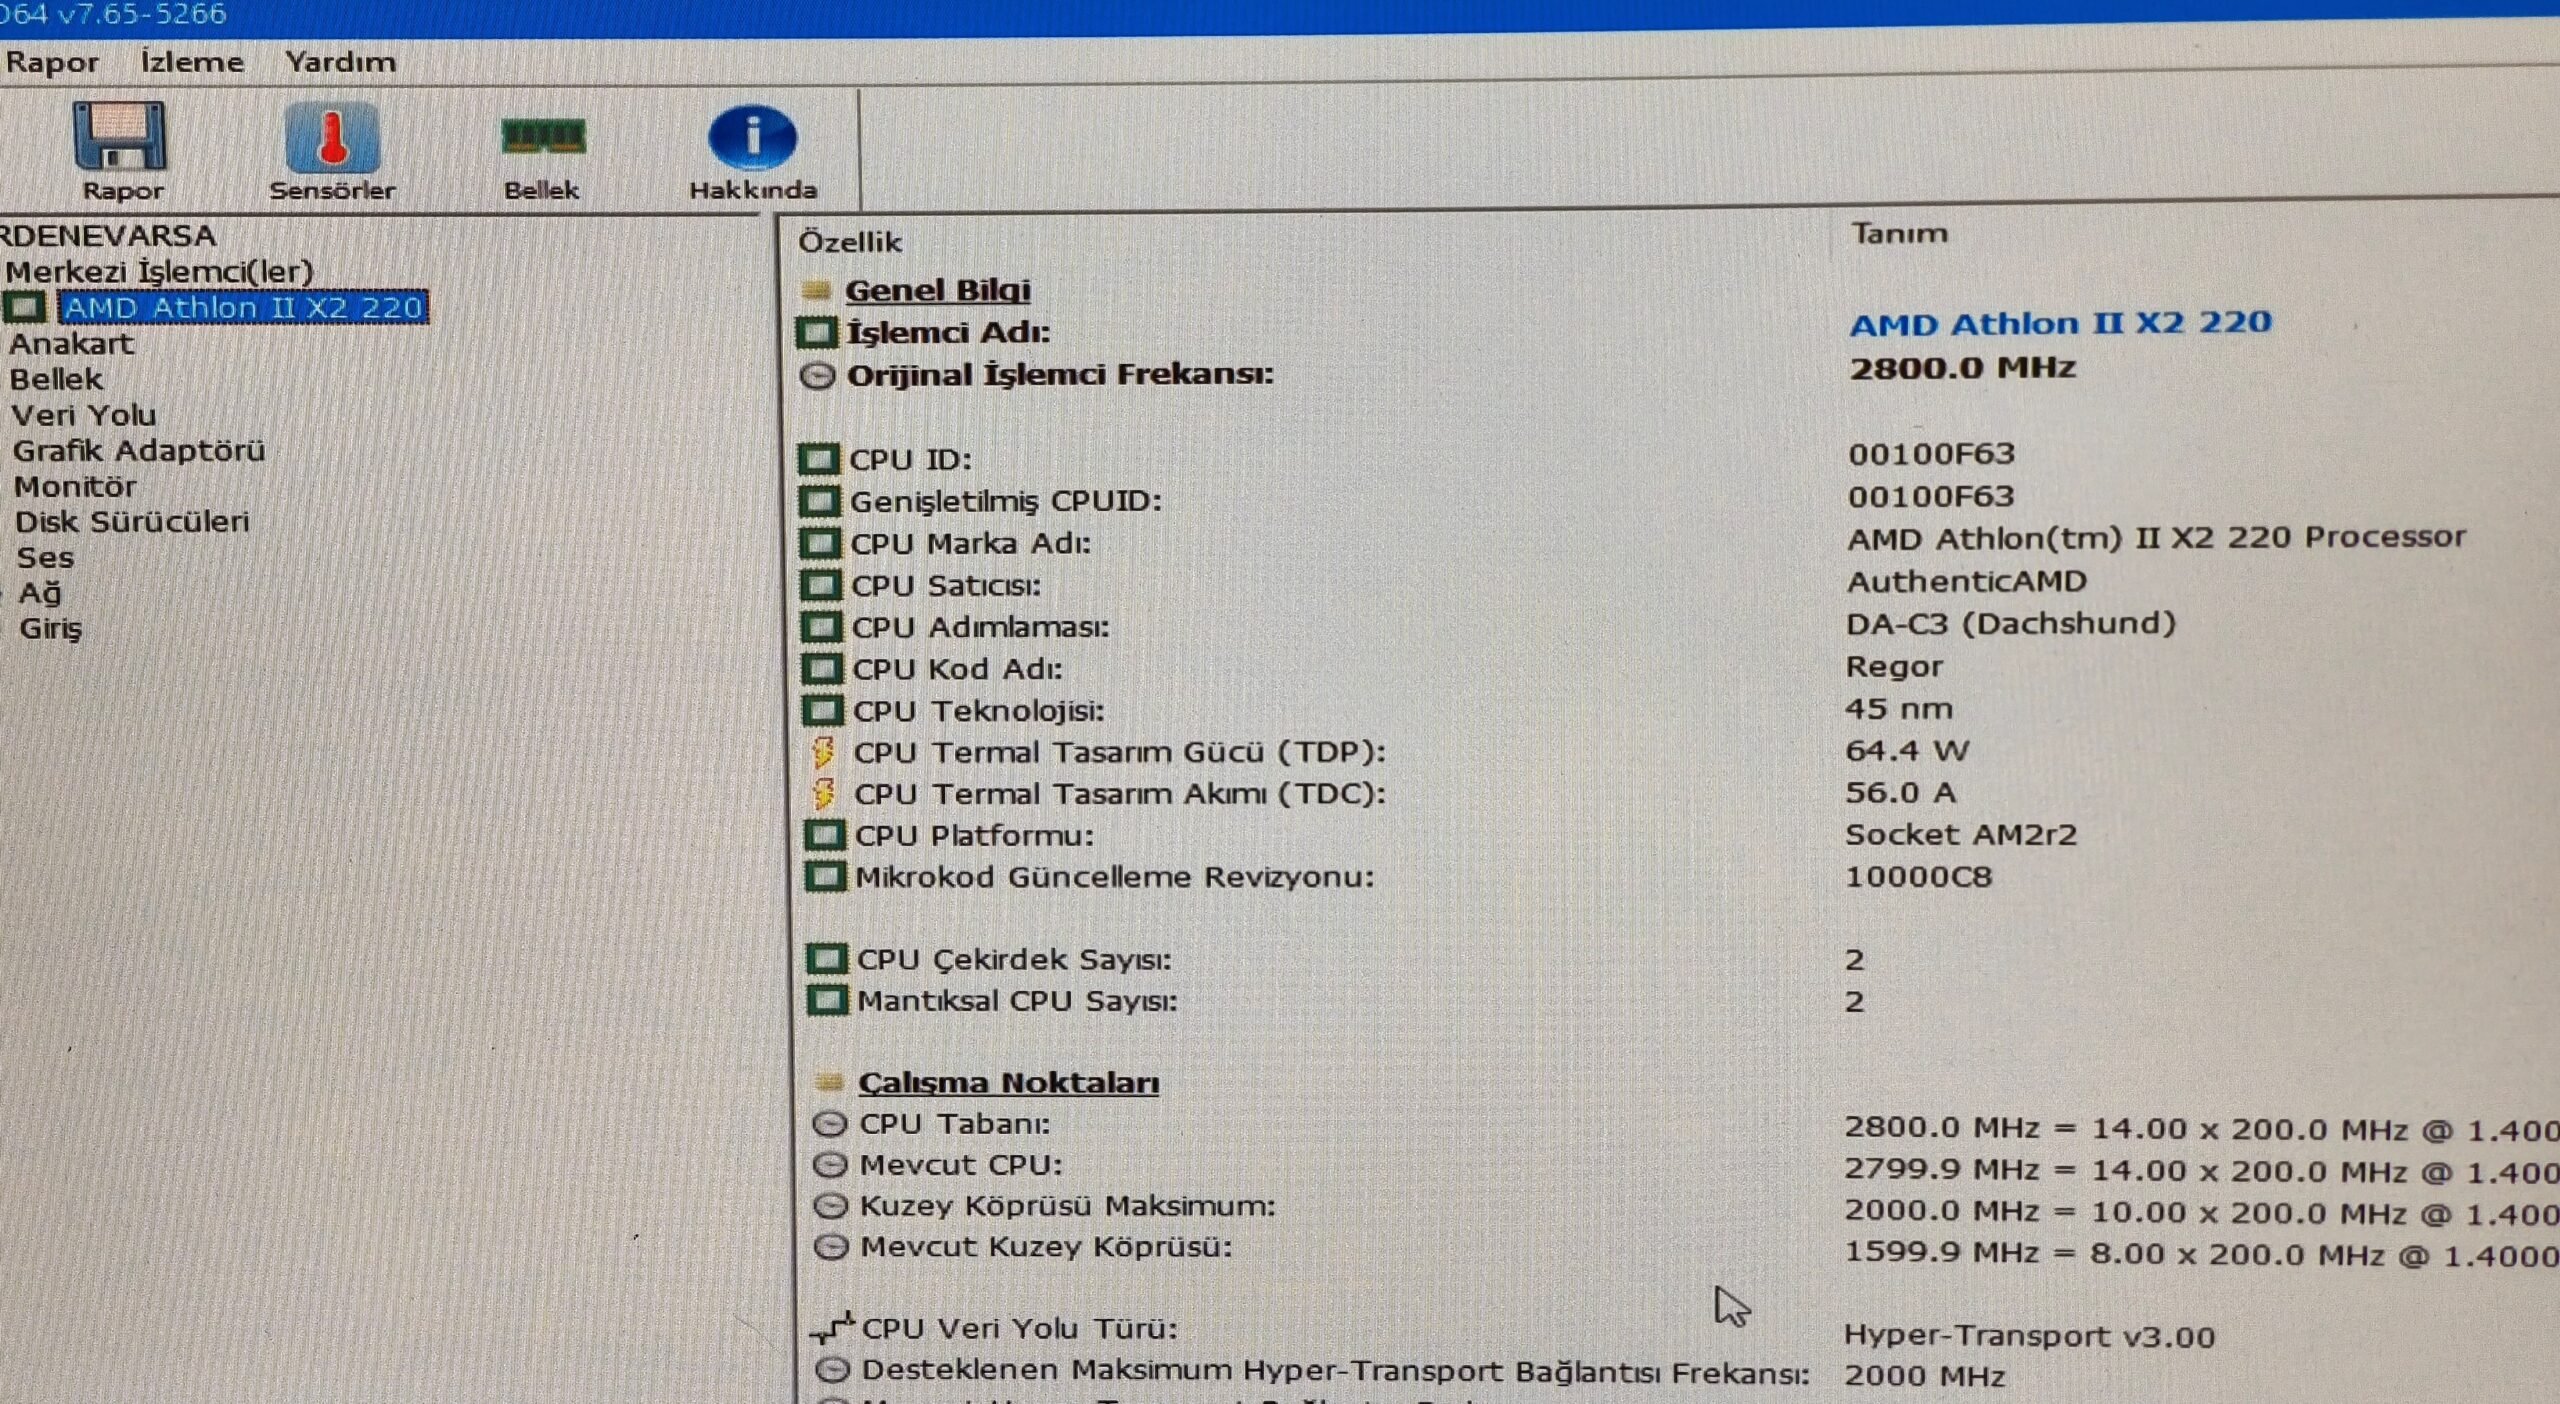Click the Genel Bilgi section heading

click(937, 290)
